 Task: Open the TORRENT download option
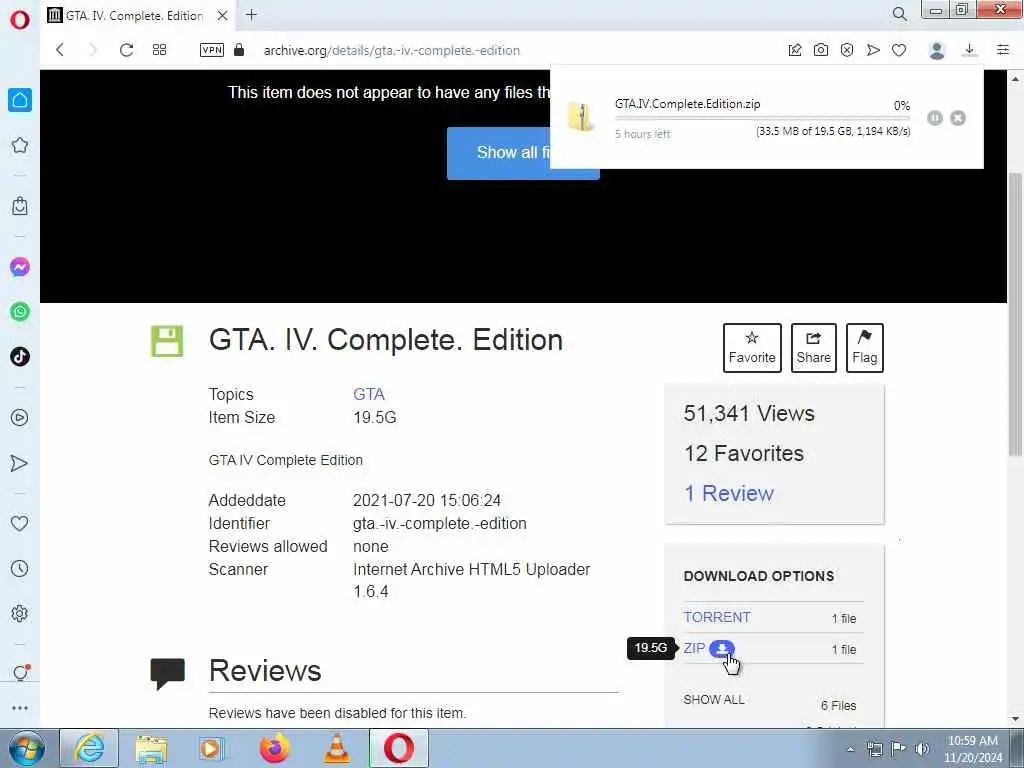coord(717,617)
